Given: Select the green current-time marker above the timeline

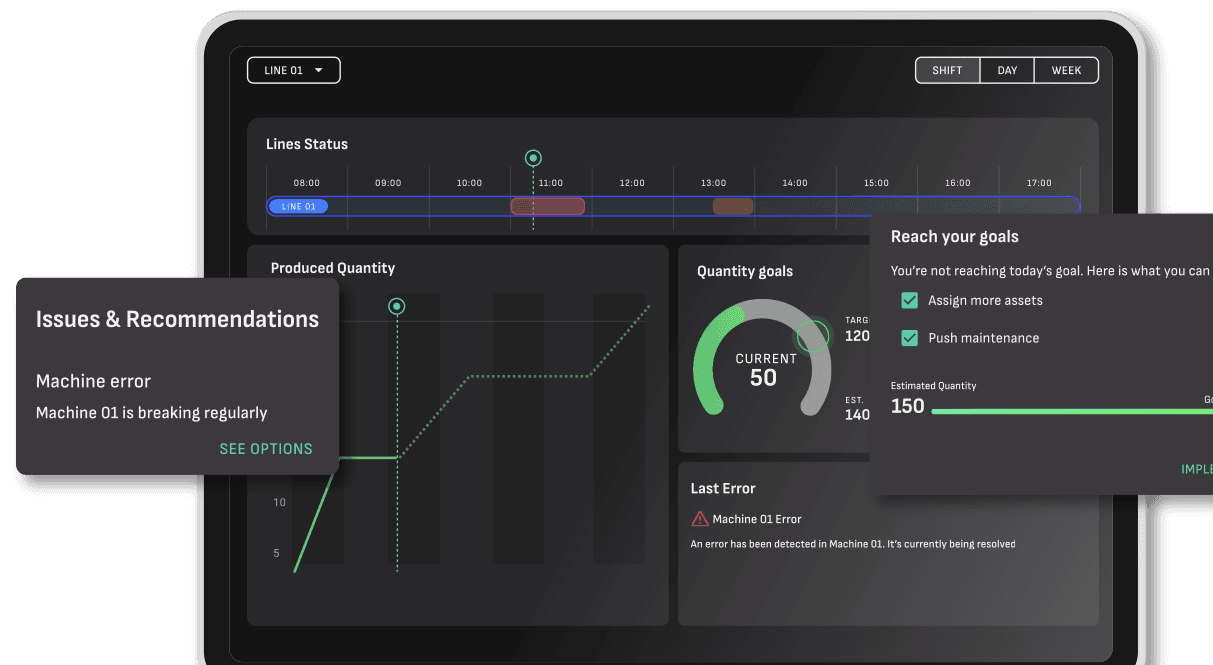Looking at the screenshot, I should [533, 157].
